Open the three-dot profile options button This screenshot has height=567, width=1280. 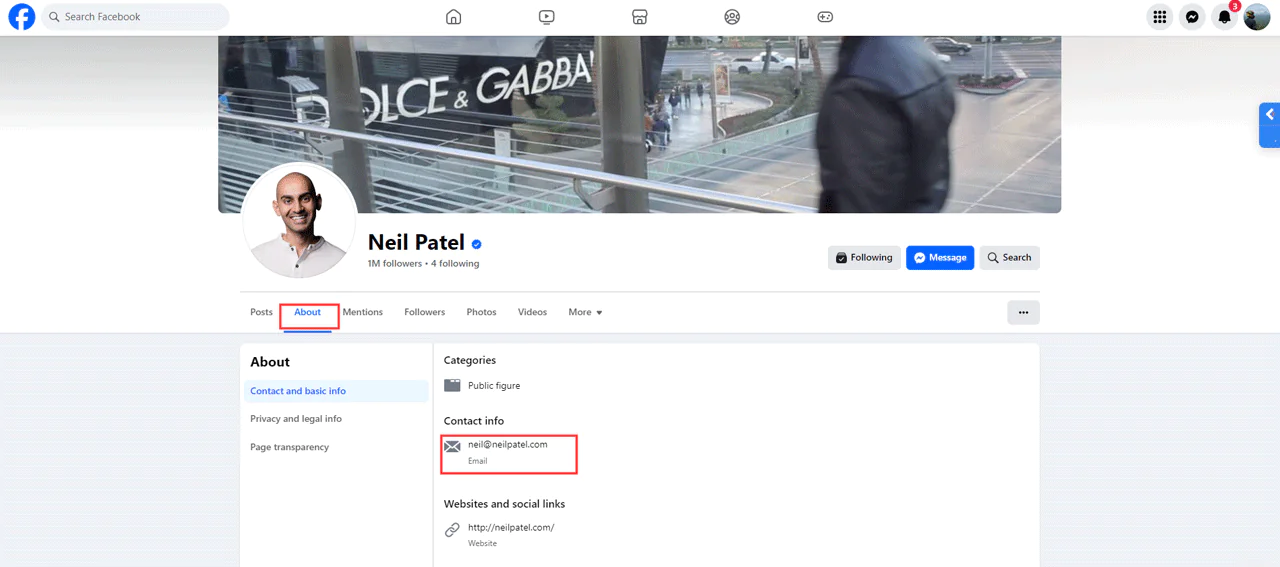coord(1023,312)
